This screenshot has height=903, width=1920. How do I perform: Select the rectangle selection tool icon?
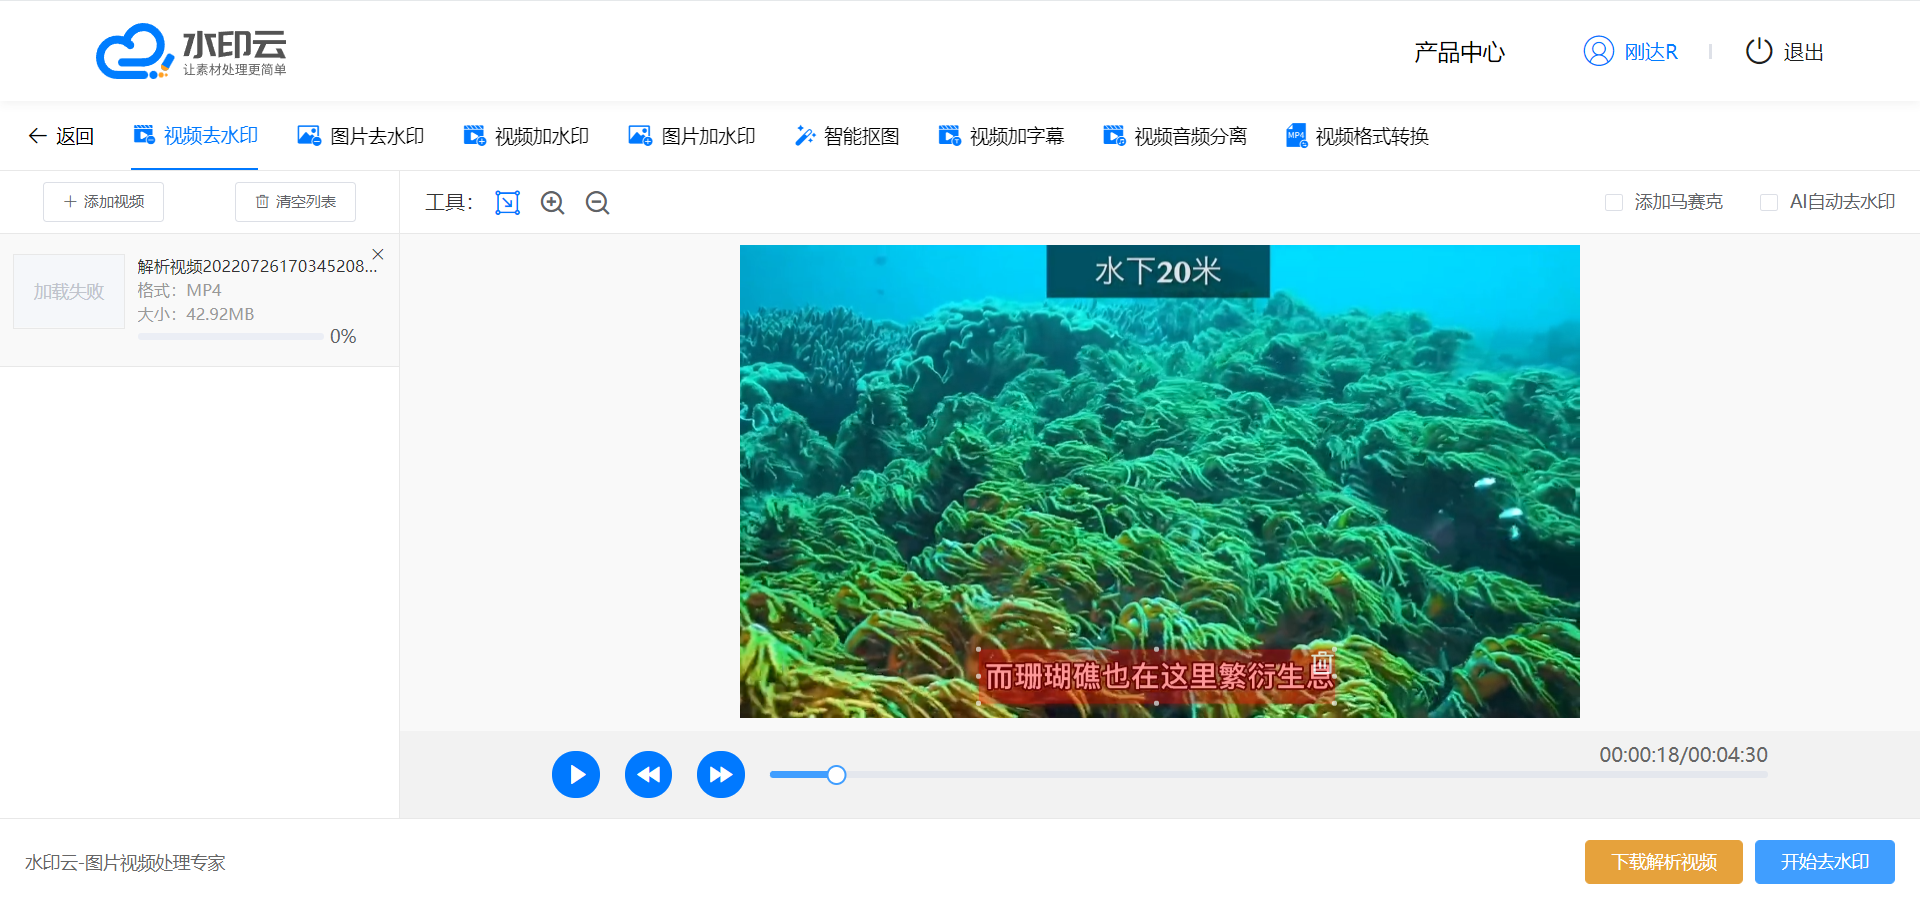508,203
